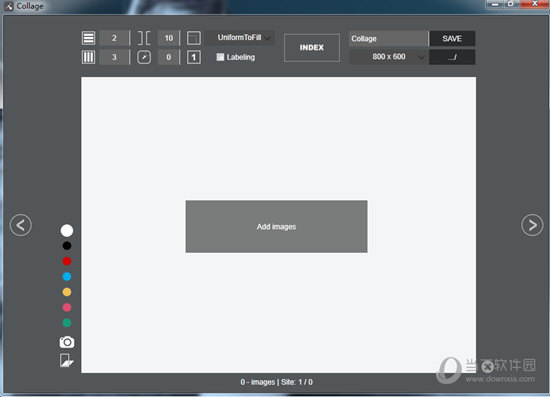Screen dimensions: 550x397
Task: Click the INDEX button
Action: [312, 48]
